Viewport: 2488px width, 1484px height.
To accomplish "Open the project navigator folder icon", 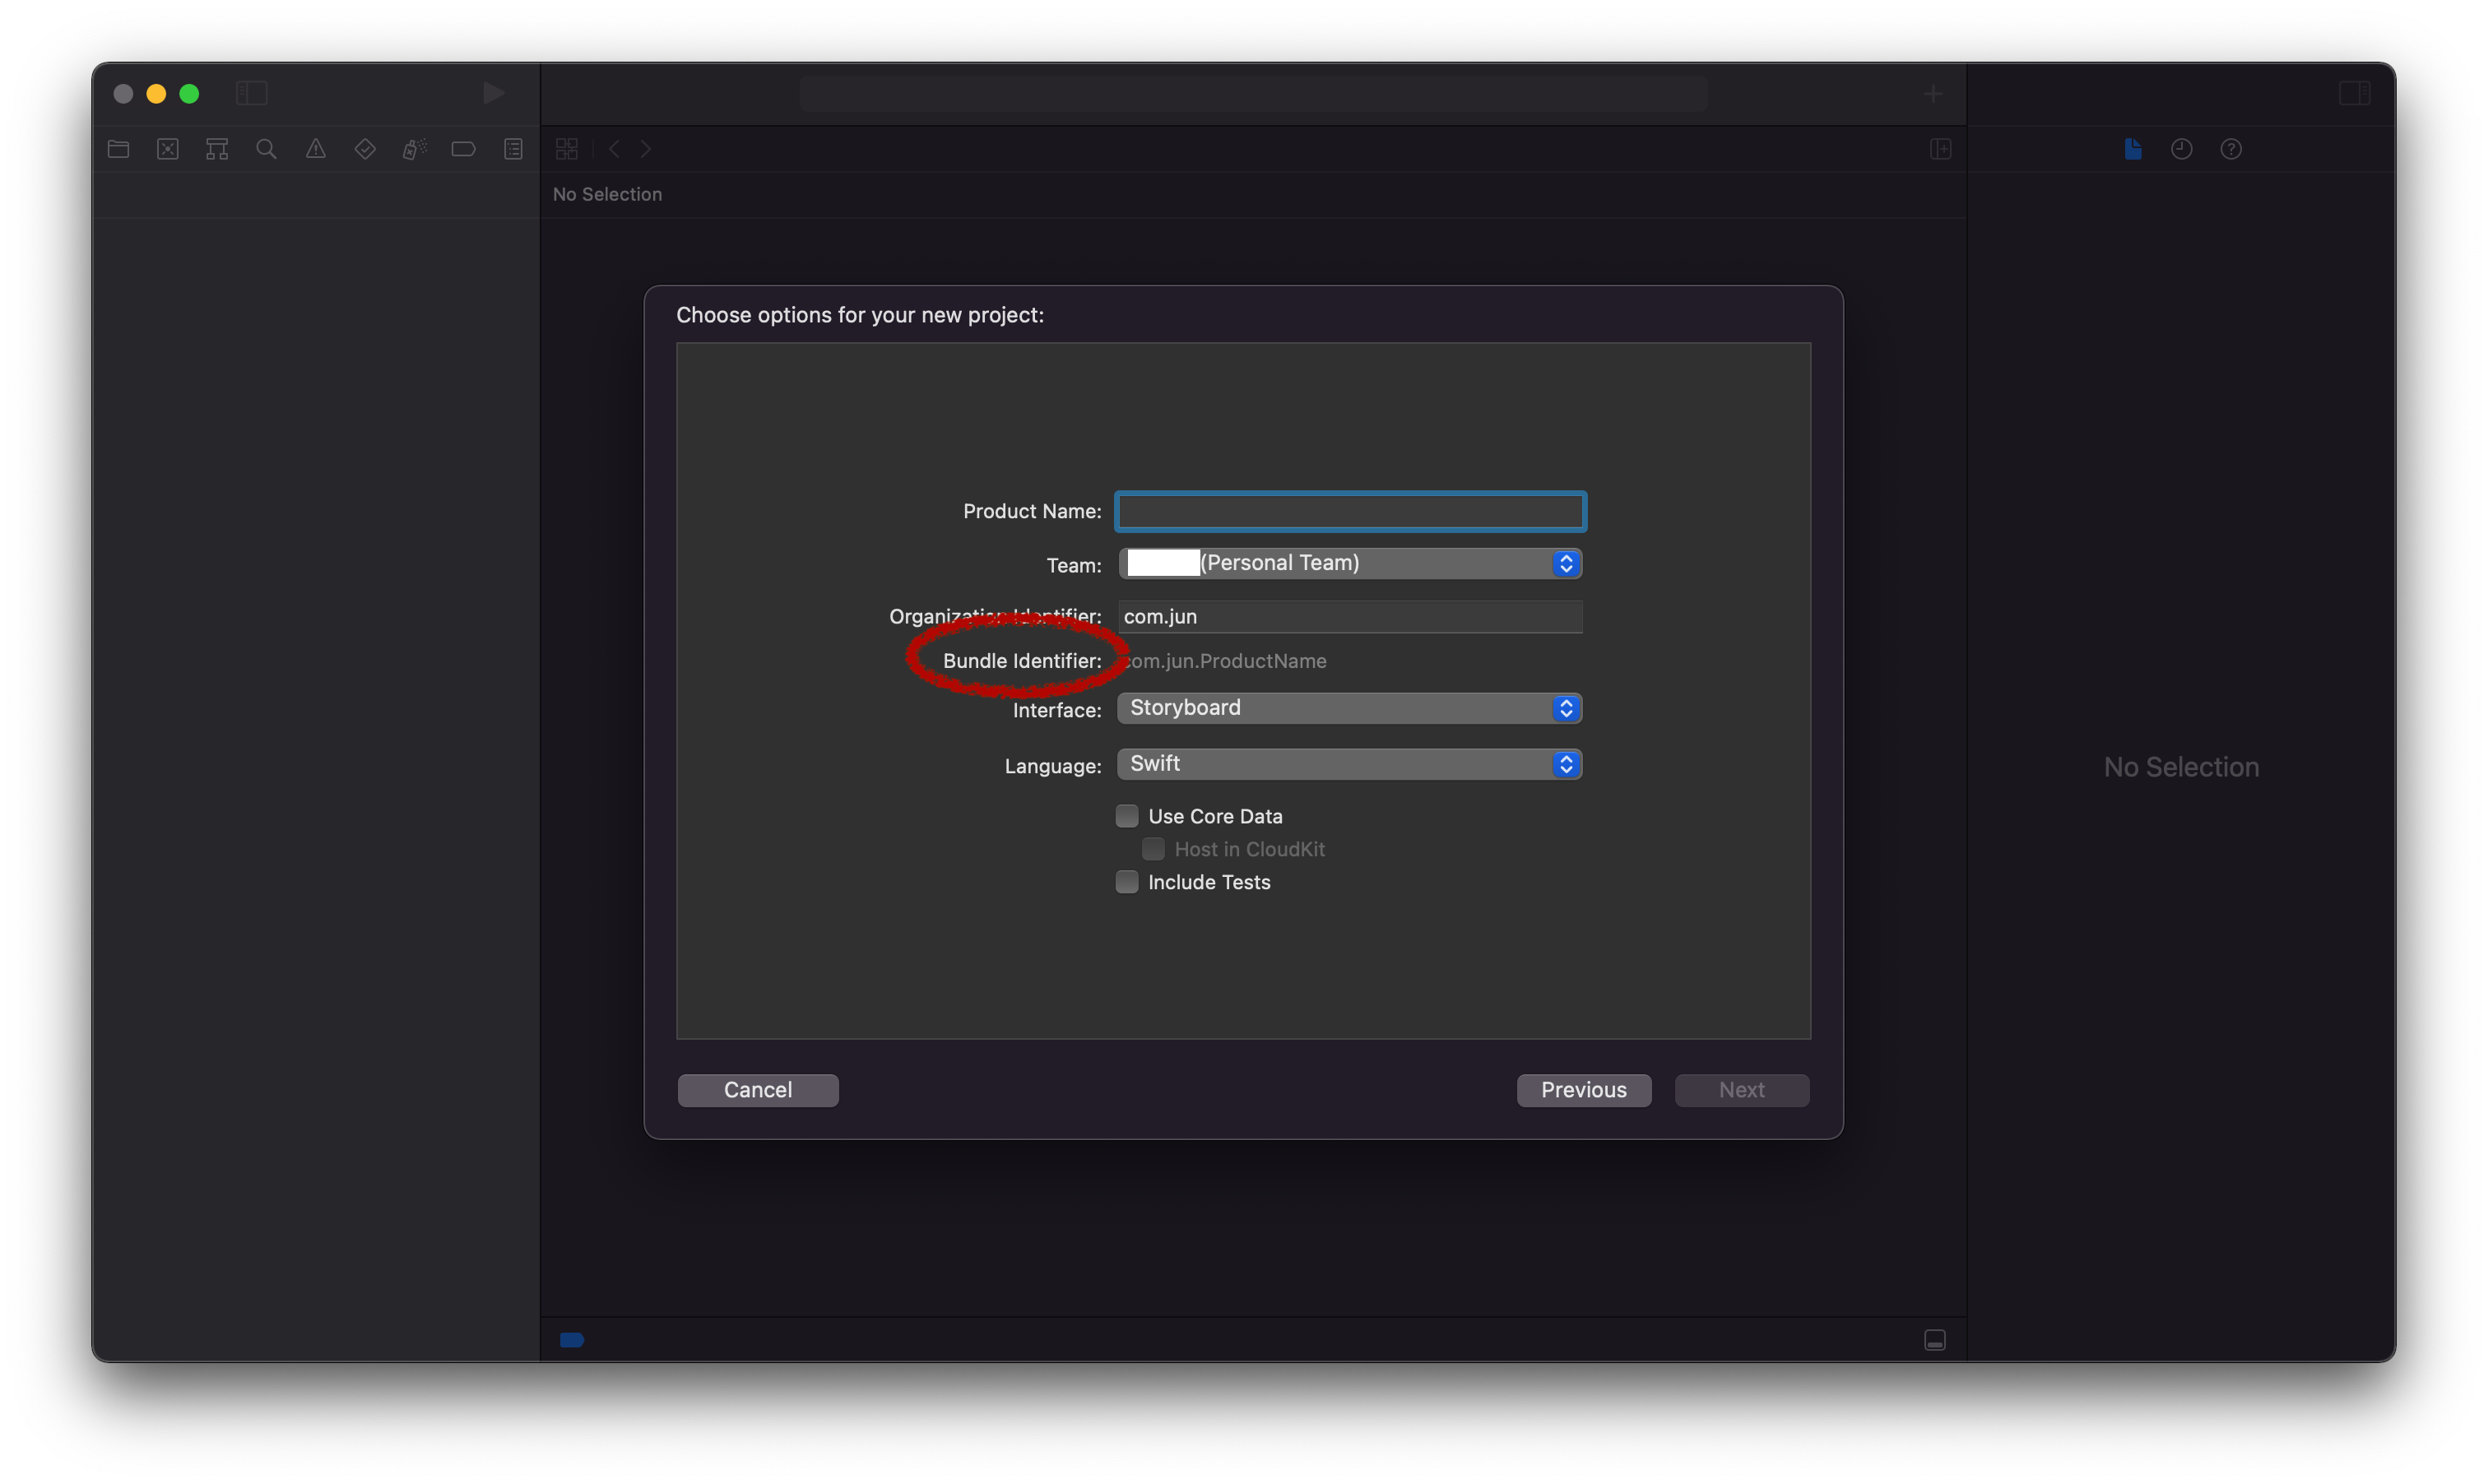I will [x=118, y=149].
